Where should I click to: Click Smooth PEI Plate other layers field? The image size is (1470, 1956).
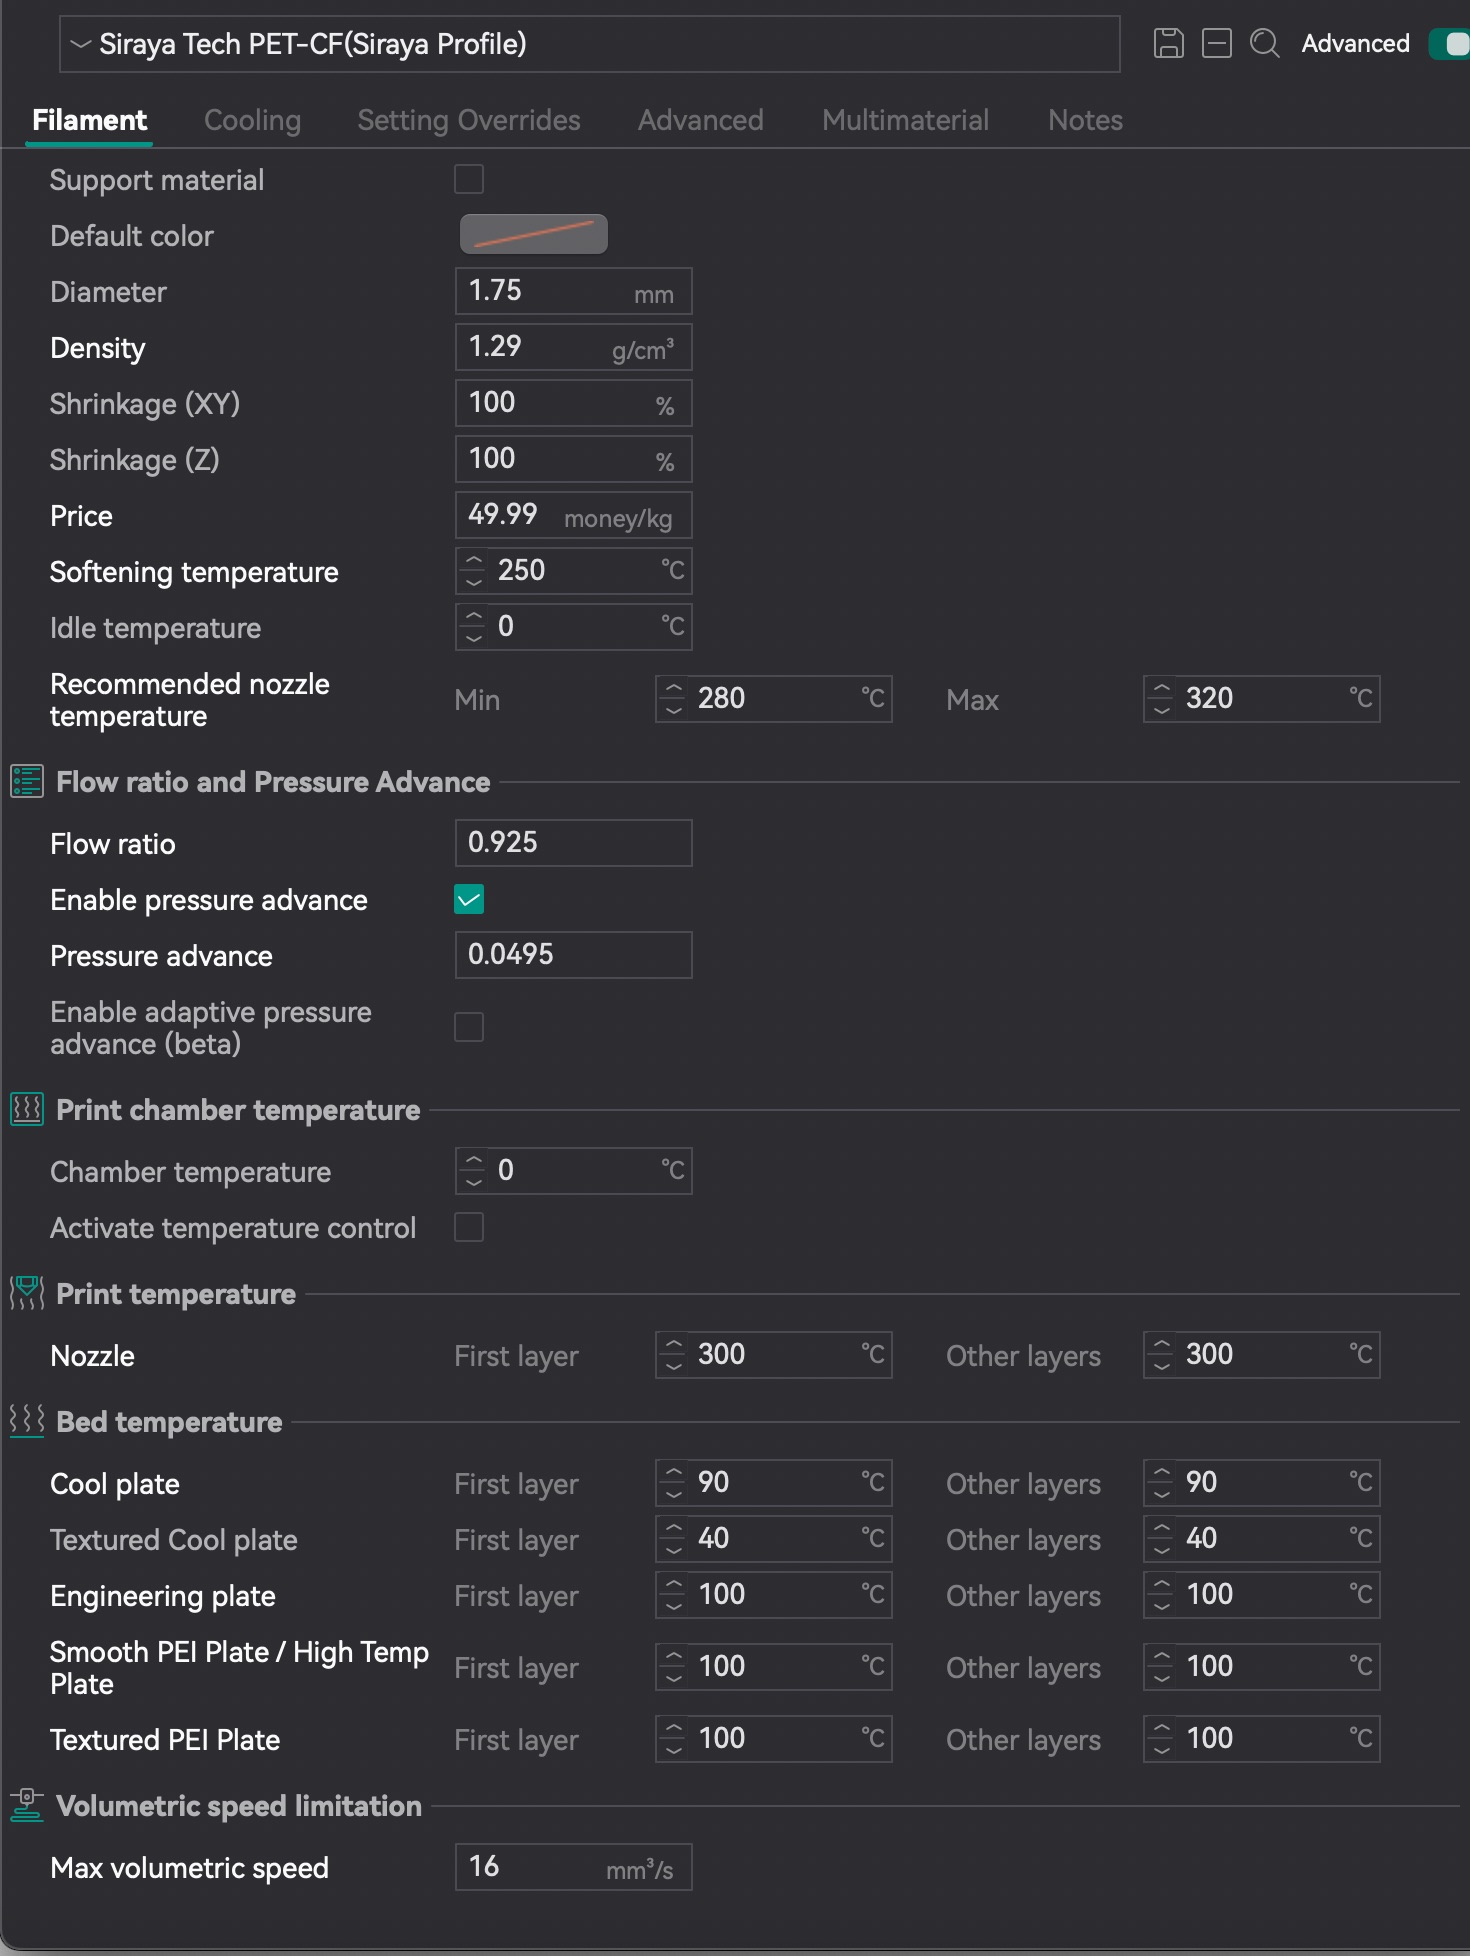[1262, 1667]
